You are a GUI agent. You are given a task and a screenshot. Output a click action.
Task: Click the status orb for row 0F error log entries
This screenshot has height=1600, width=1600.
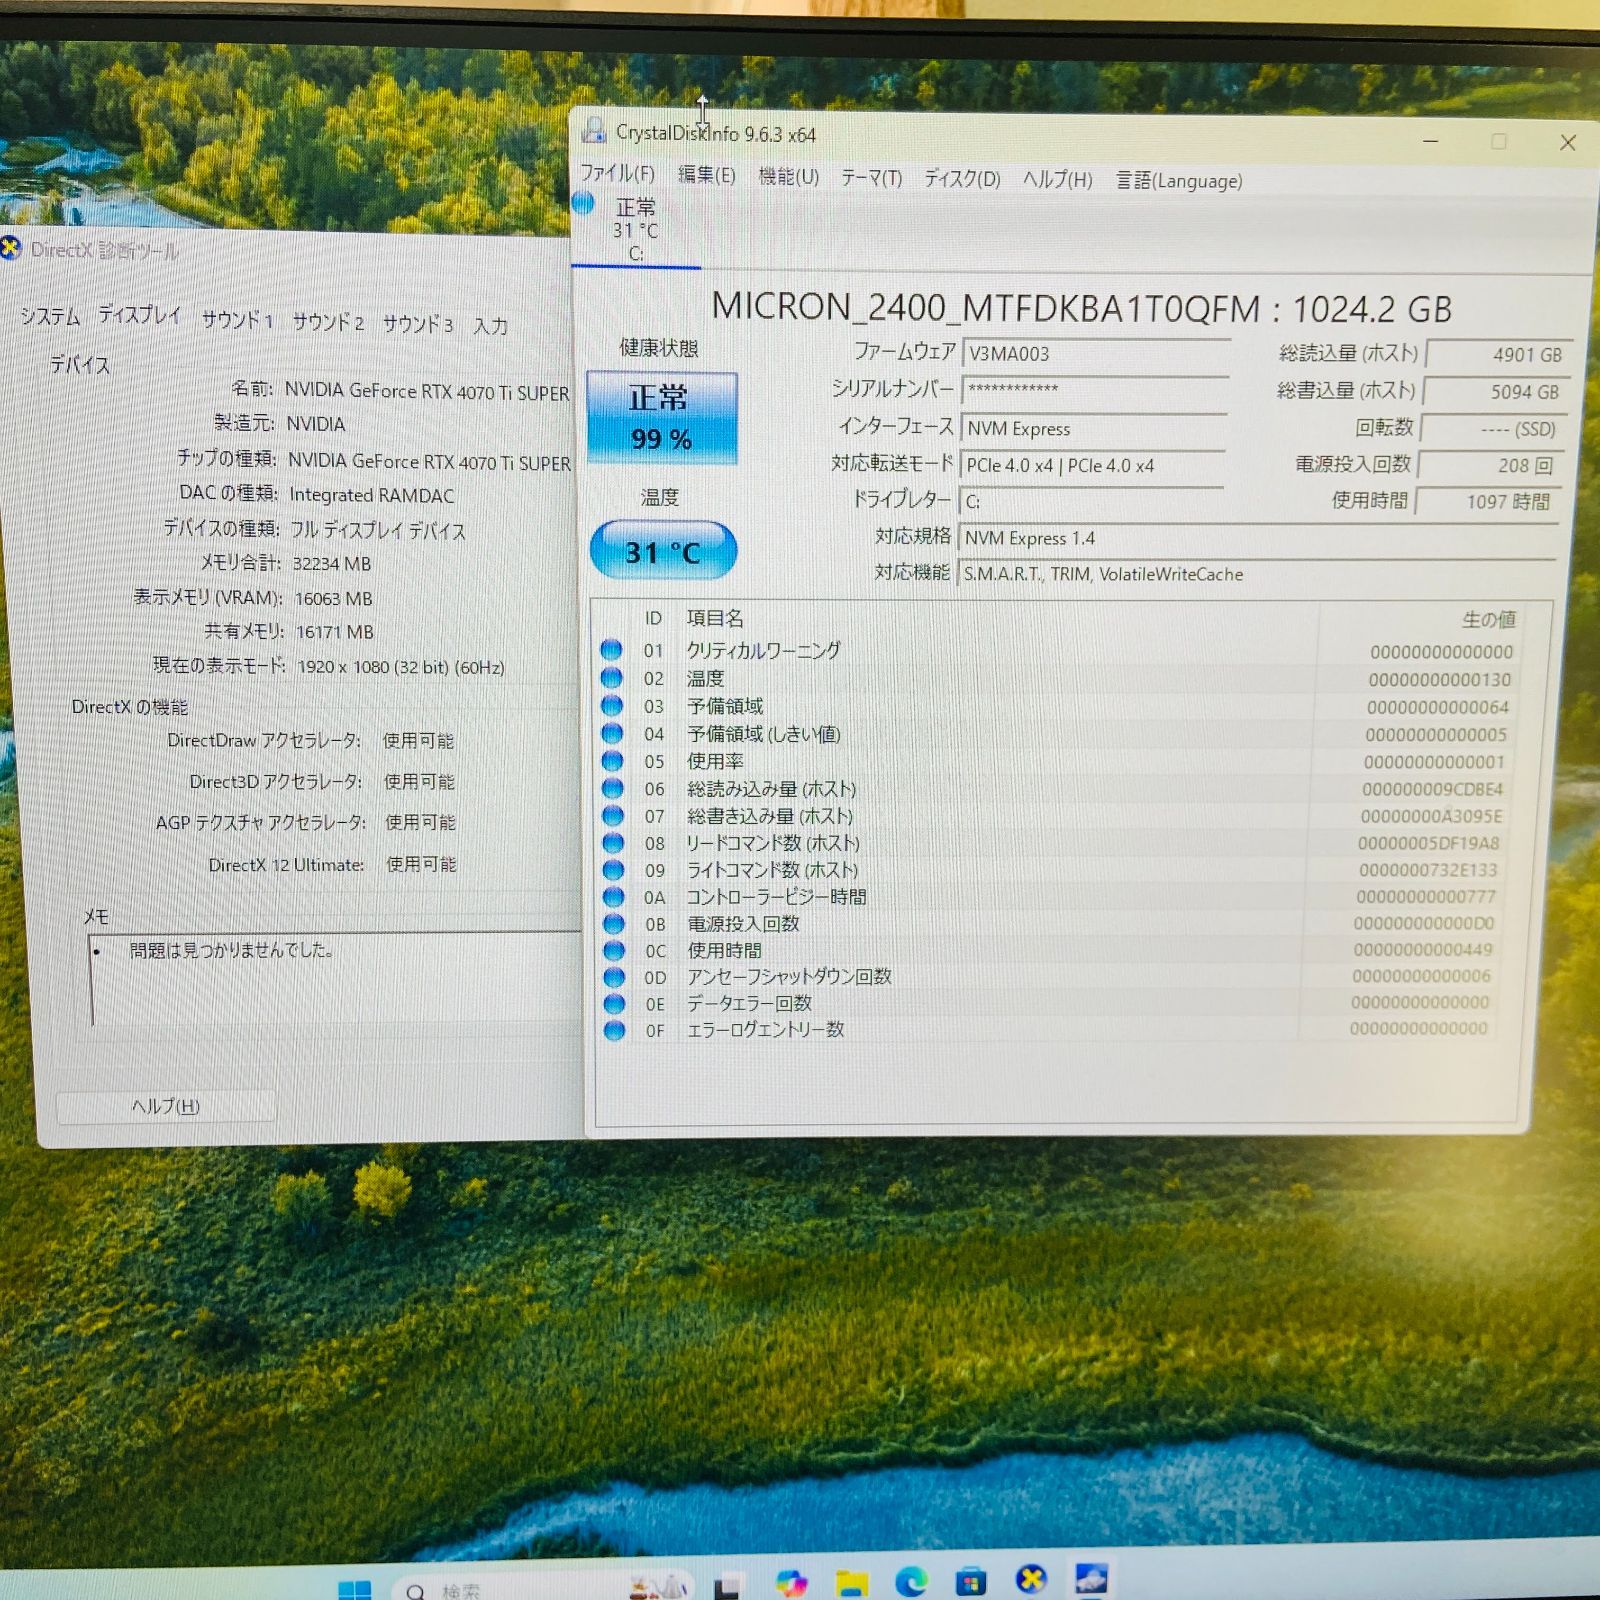click(614, 1030)
